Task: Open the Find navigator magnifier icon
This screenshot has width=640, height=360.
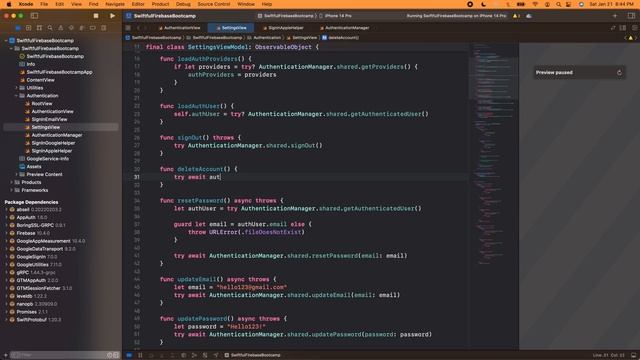Action: tap(50, 28)
